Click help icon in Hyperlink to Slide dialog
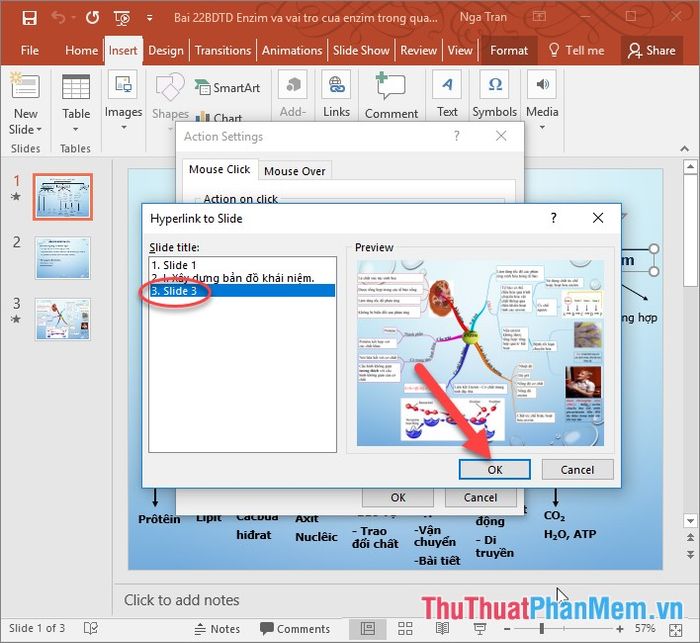The width and height of the screenshot is (700, 643). 554,218
